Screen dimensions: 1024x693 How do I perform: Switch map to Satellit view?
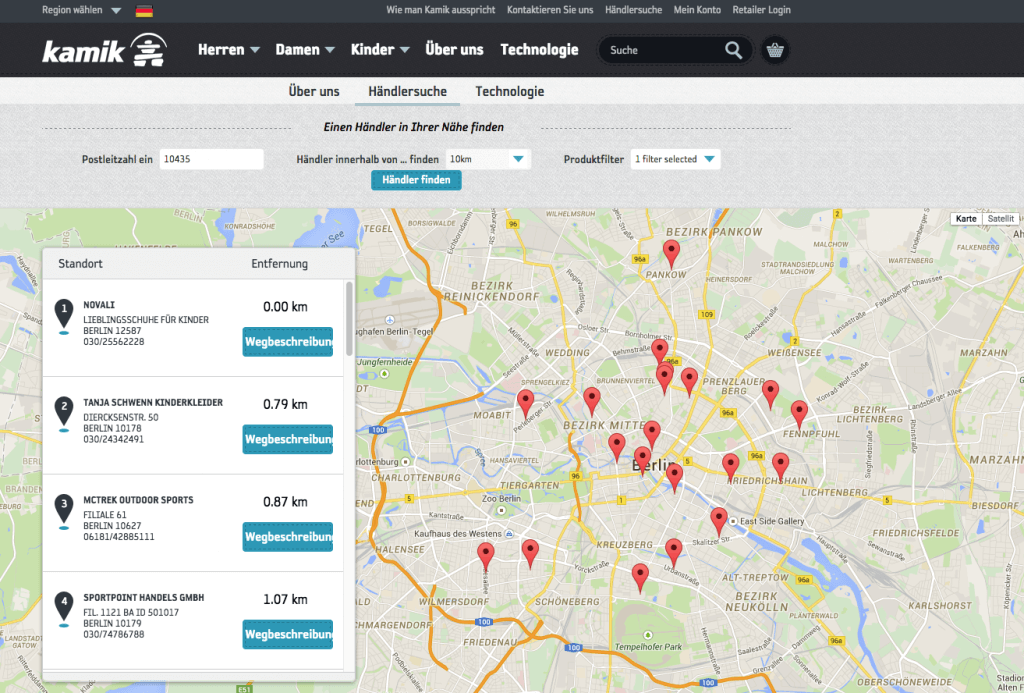1000,219
